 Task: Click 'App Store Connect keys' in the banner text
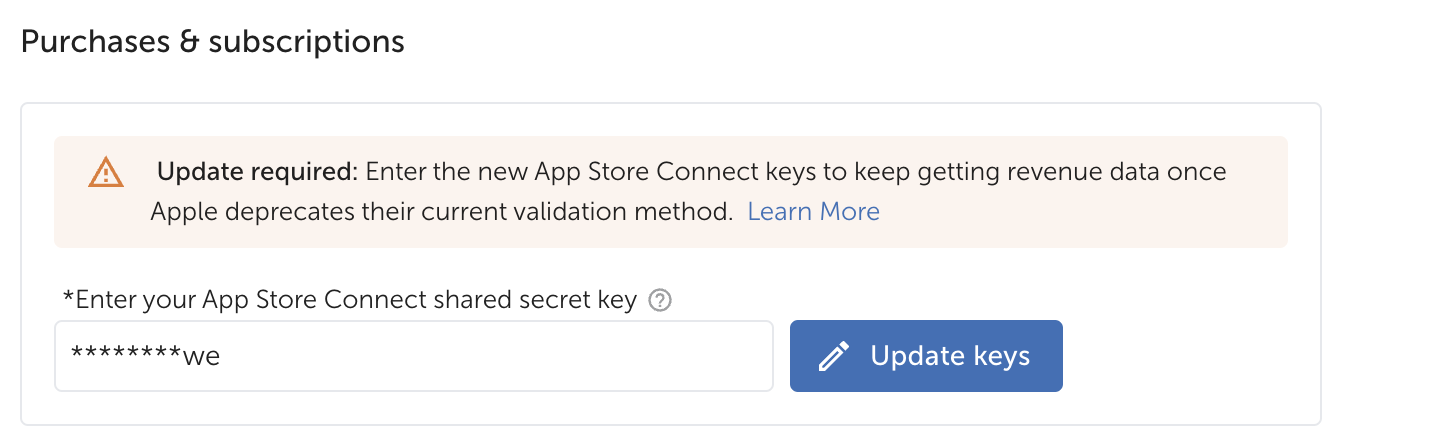pos(660,171)
